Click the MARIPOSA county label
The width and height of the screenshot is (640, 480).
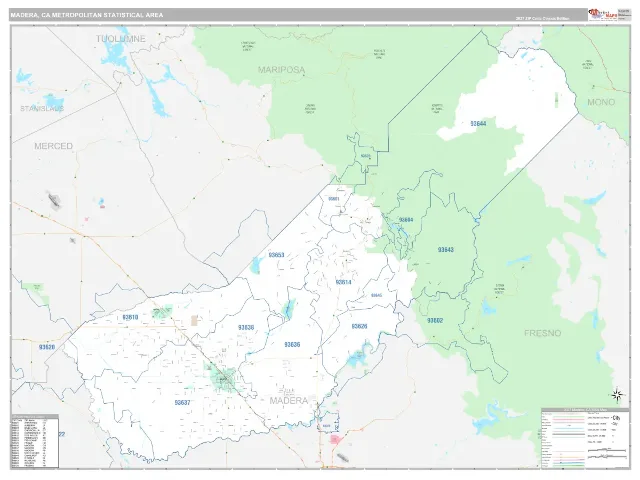(282, 70)
